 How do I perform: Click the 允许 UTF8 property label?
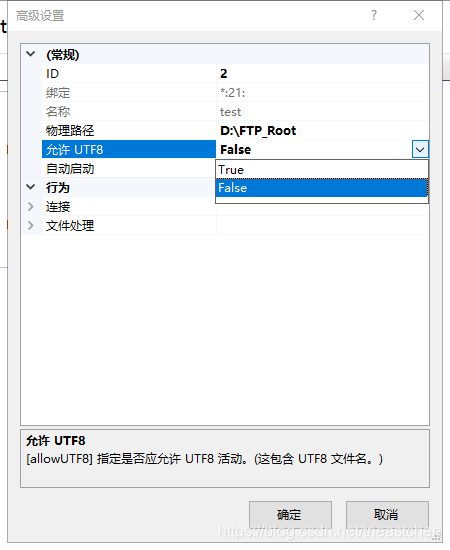[74, 150]
